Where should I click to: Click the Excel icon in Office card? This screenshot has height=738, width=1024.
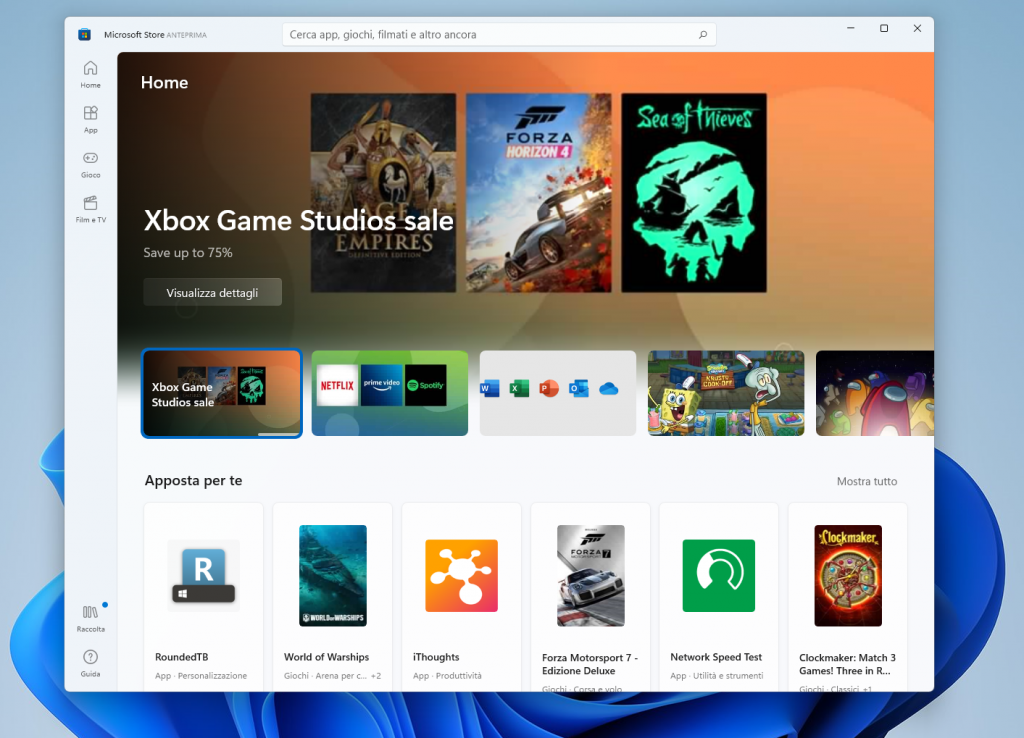point(519,389)
